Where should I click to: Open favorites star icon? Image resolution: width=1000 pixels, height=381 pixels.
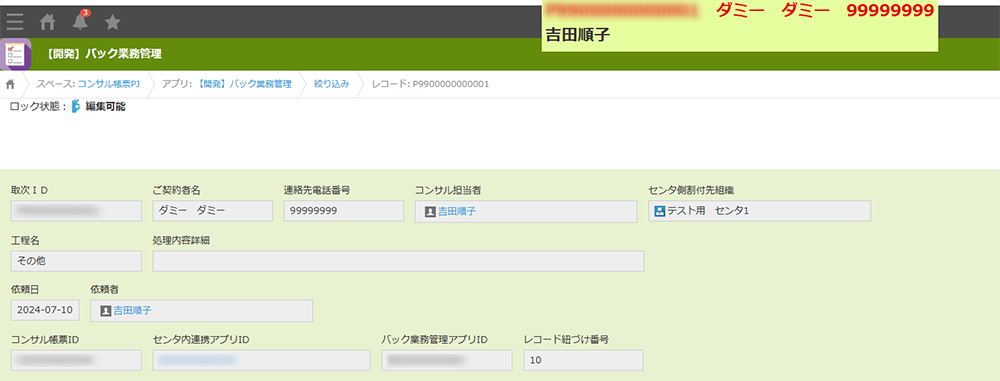[112, 22]
